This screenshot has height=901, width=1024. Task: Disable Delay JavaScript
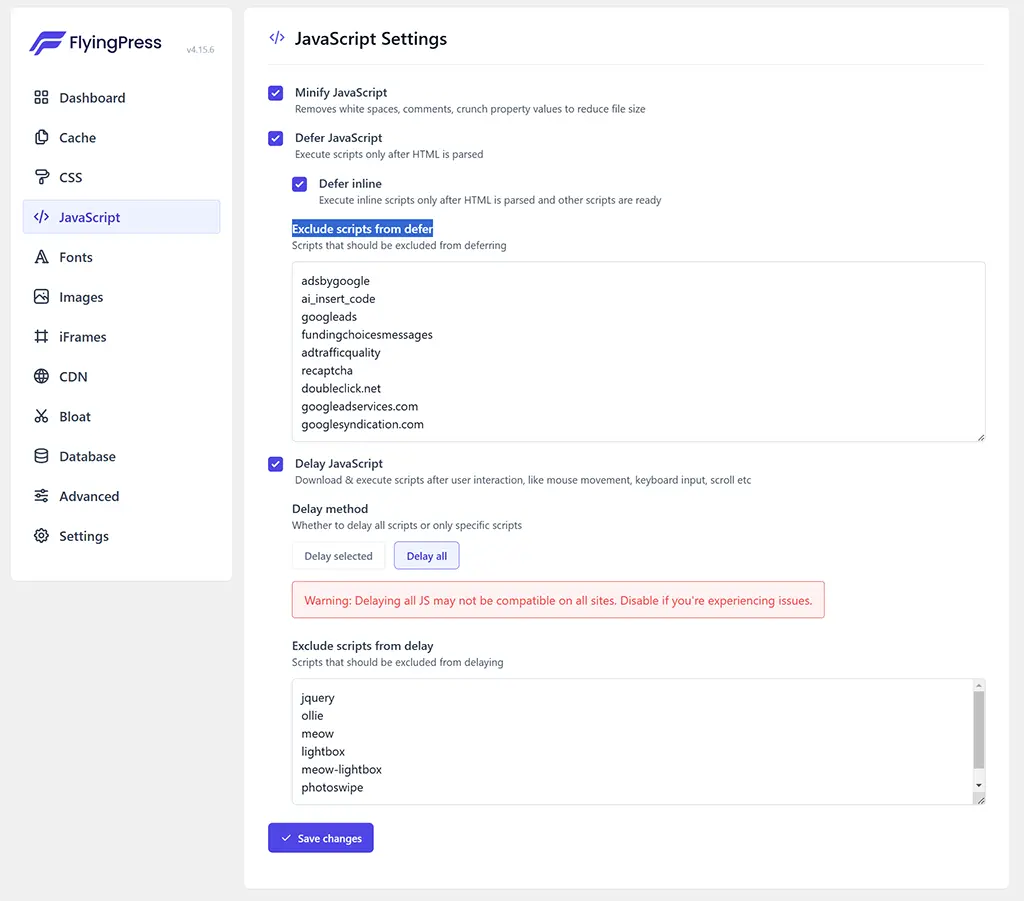pos(275,463)
